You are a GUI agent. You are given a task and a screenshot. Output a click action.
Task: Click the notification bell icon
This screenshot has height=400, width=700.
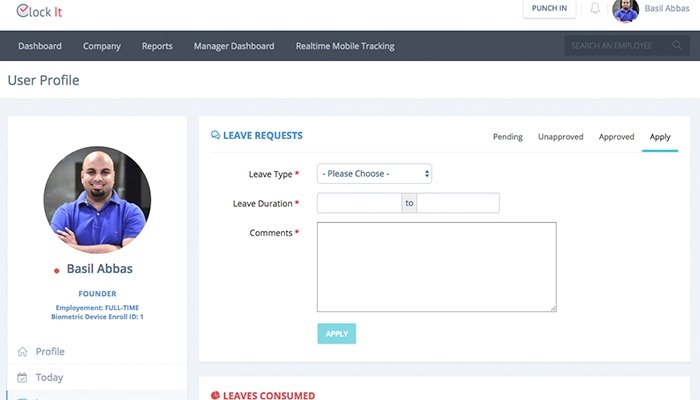click(595, 9)
